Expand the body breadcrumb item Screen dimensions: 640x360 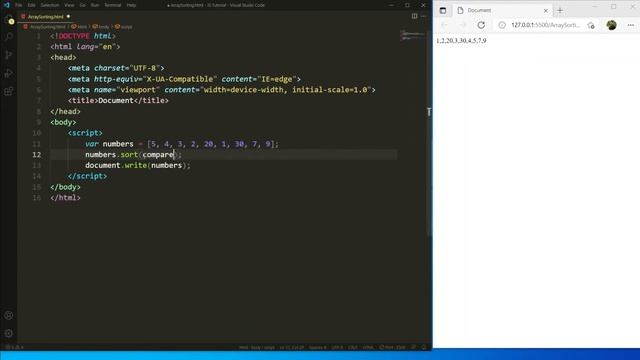pyautogui.click(x=101, y=27)
